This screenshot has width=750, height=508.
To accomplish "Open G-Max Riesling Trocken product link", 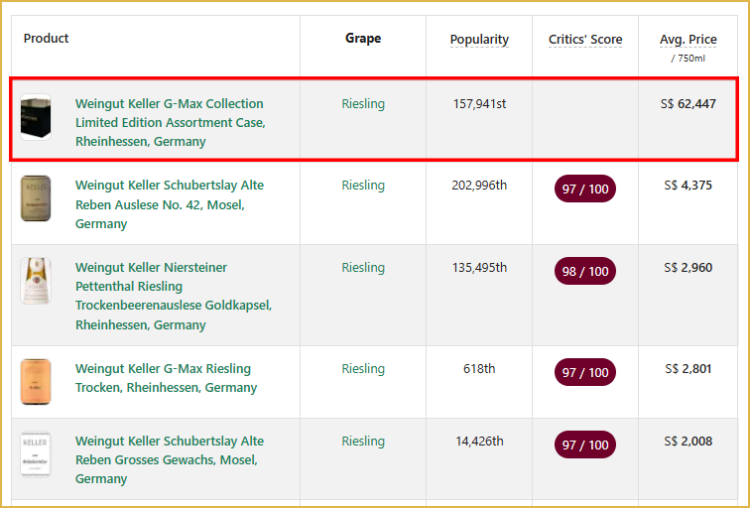I will point(166,378).
